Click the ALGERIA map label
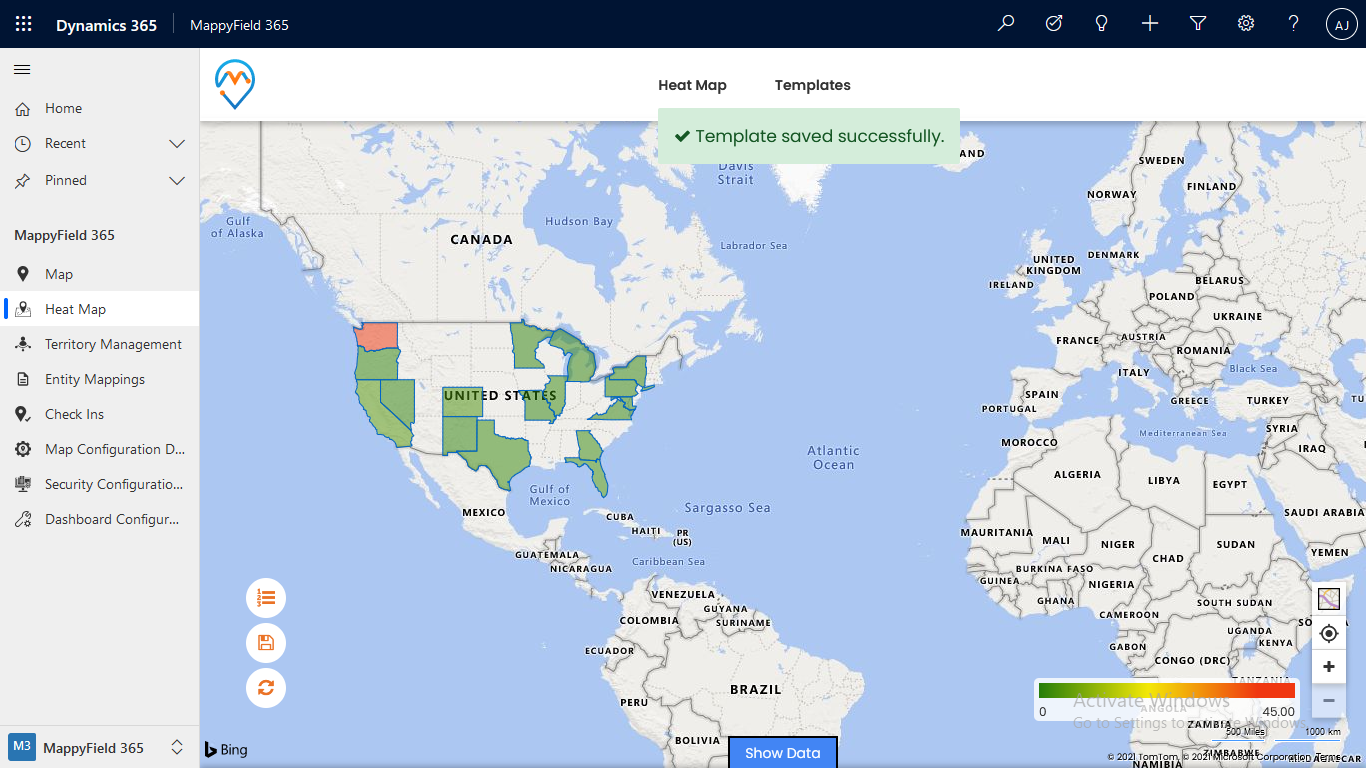Image resolution: width=1366 pixels, height=768 pixels. [1077, 474]
